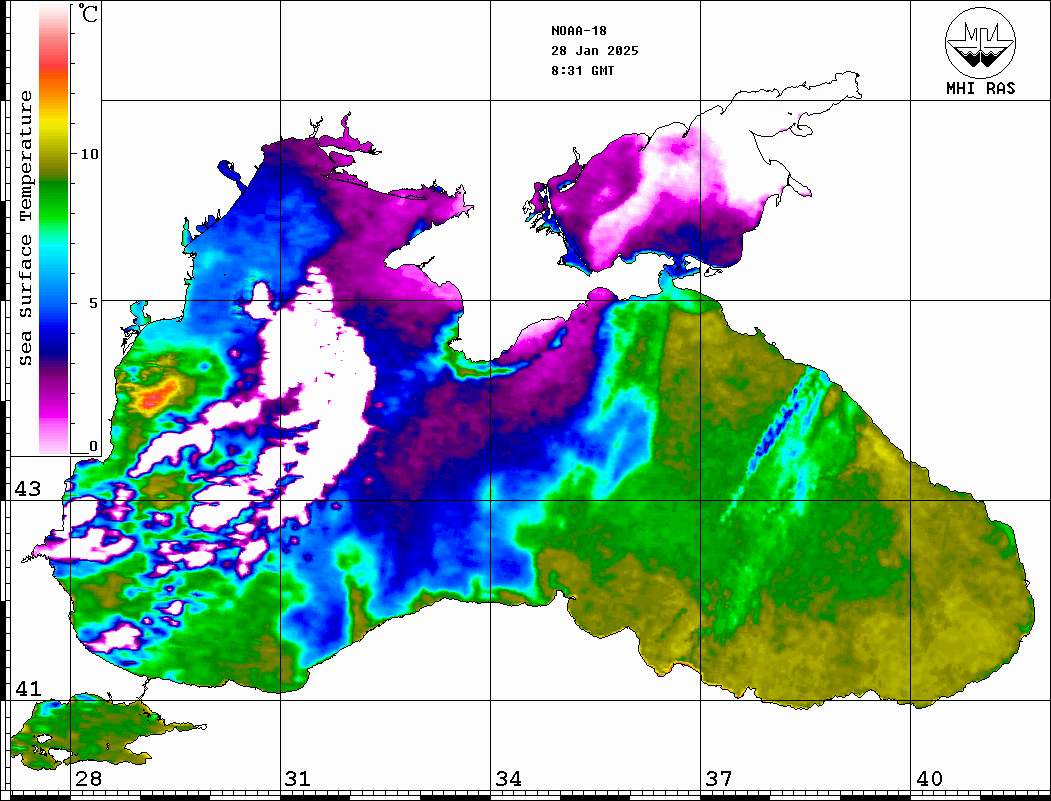Click the 5 mark on the color scale

tap(94, 303)
